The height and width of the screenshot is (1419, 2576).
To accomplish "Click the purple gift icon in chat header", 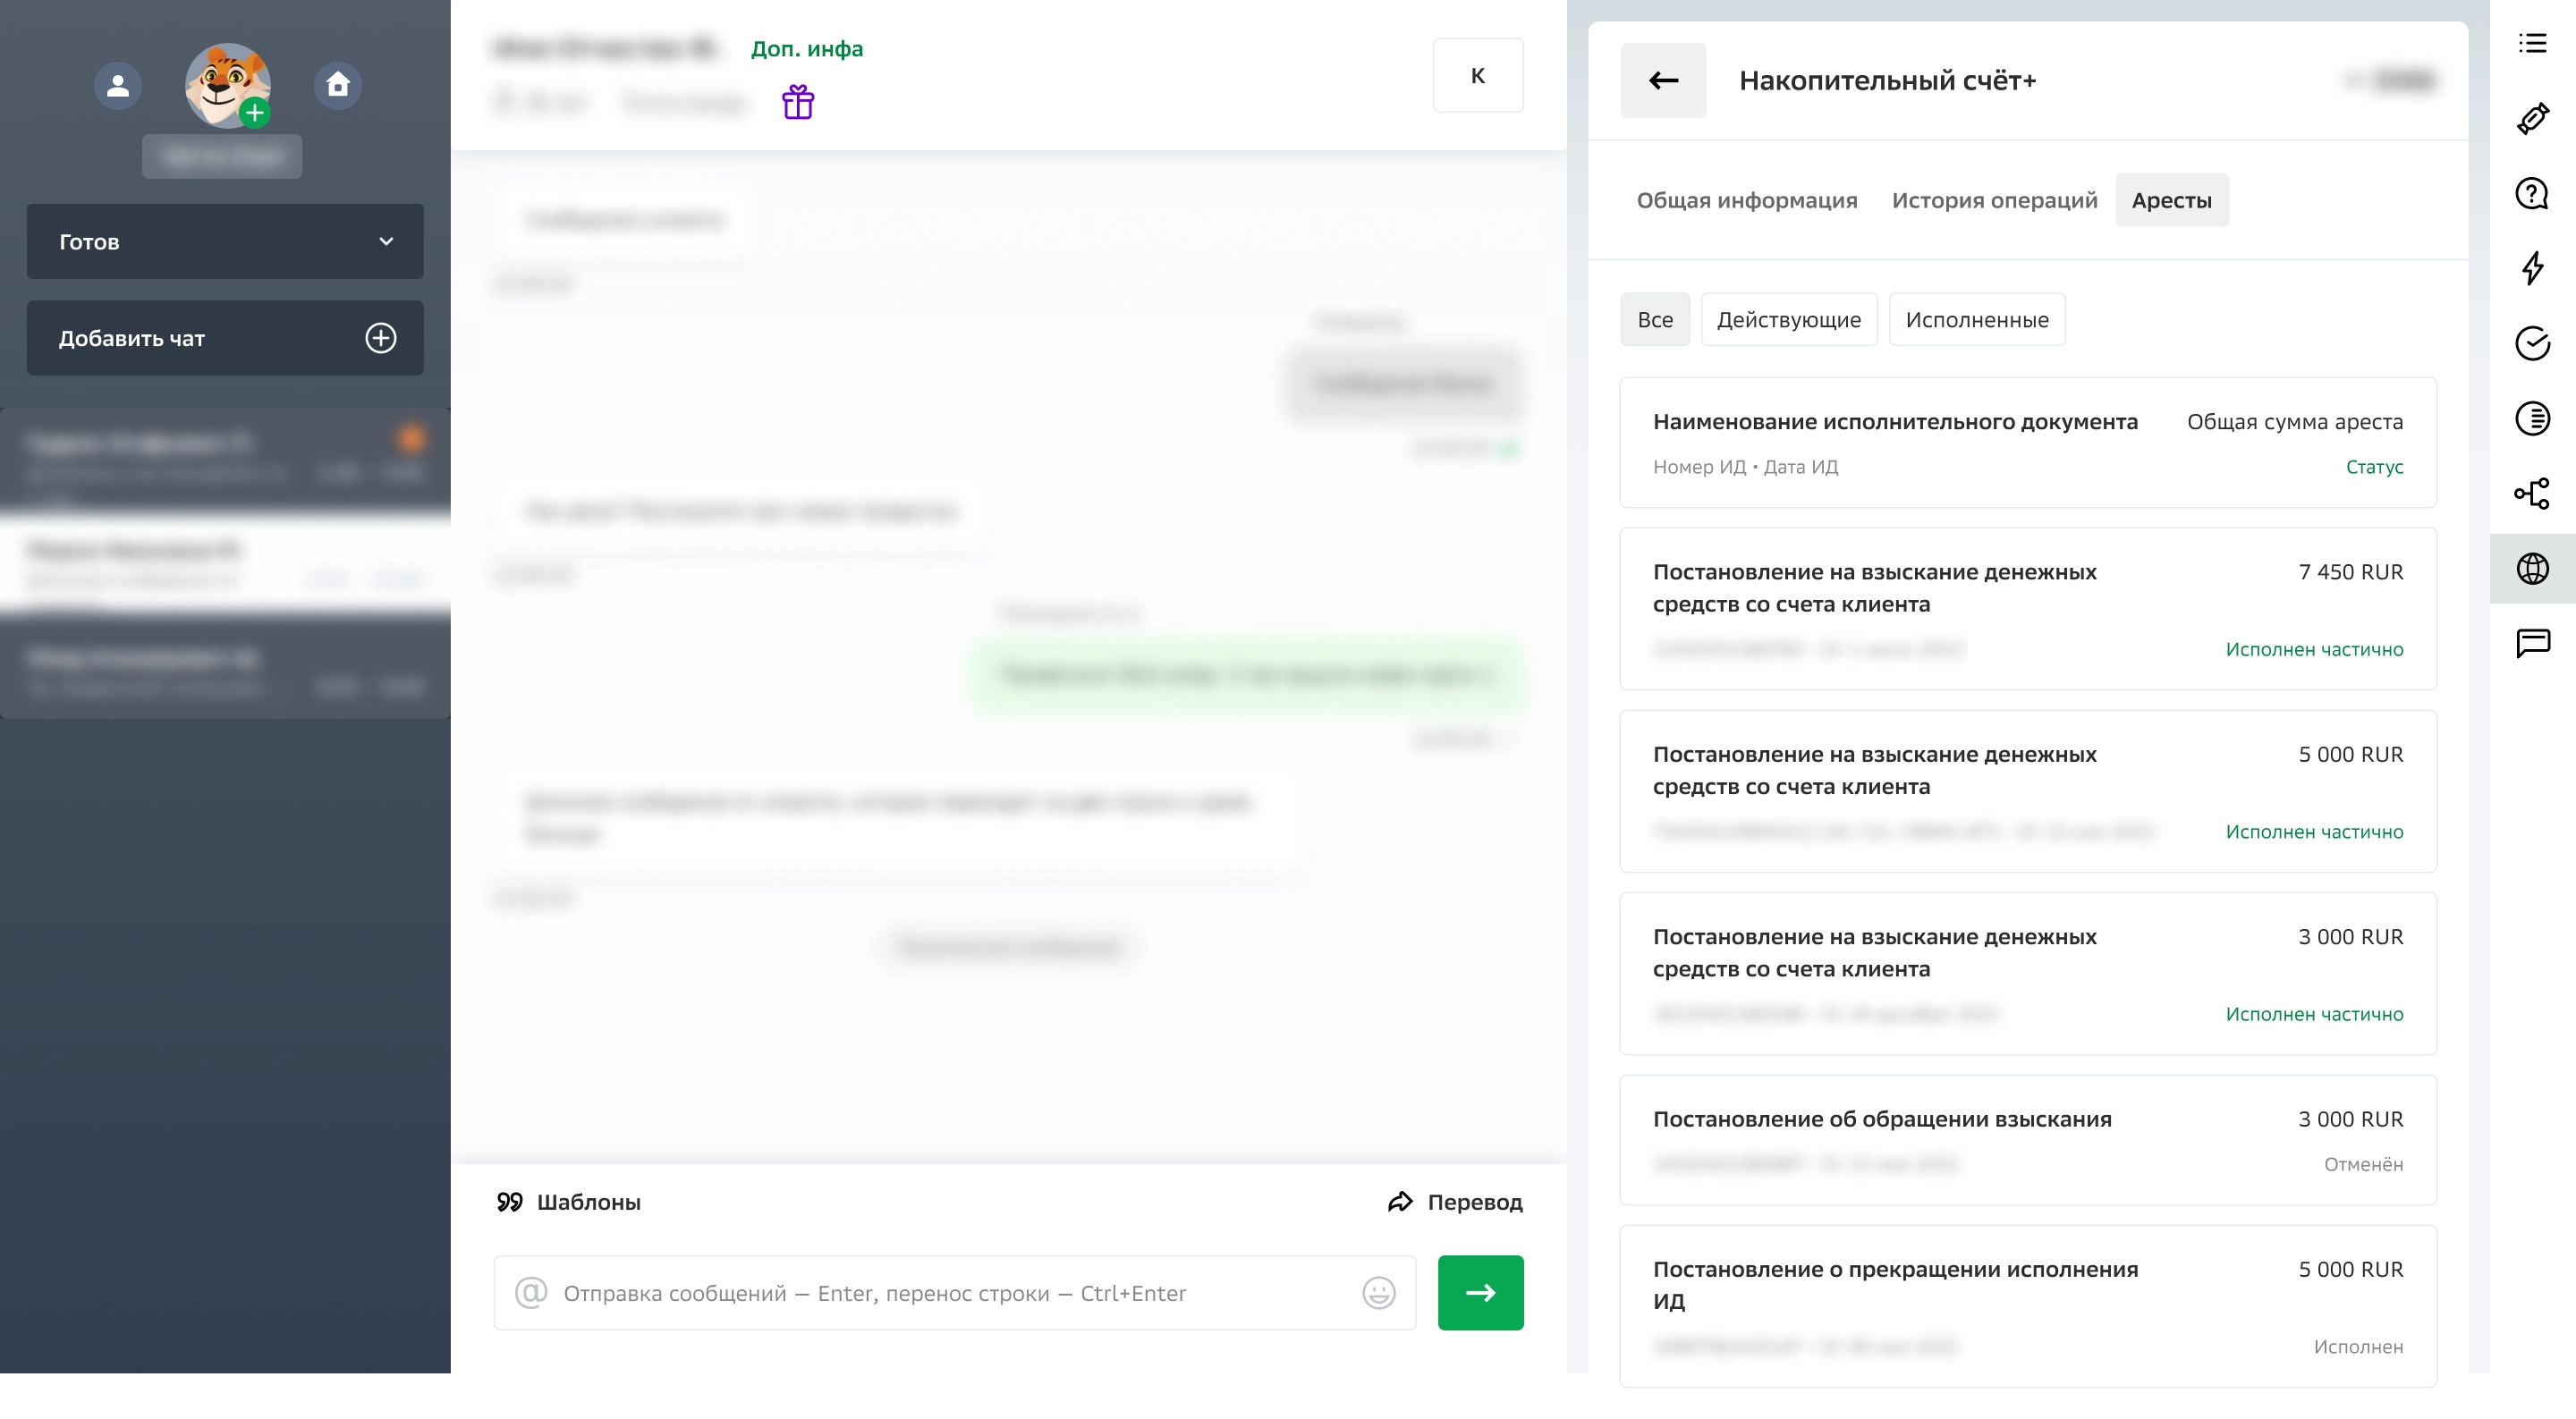I will pos(798,101).
